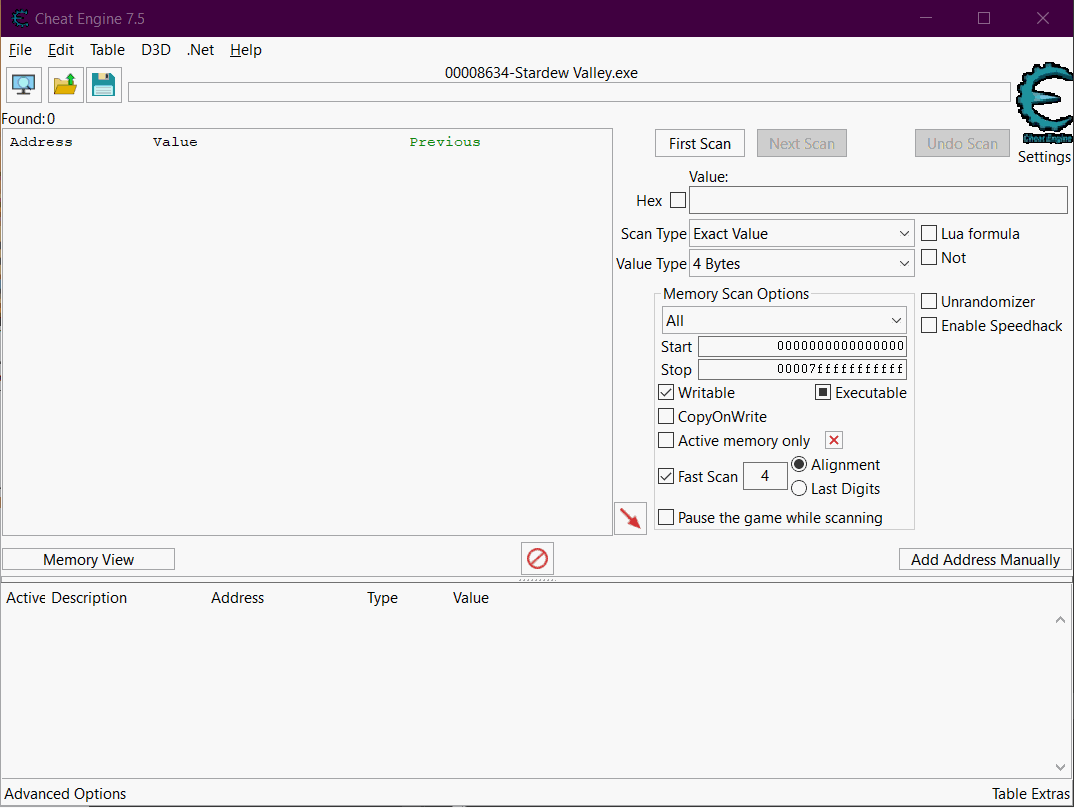Open Advanced Options
Screen dimensions: 1074x808
(65, 794)
